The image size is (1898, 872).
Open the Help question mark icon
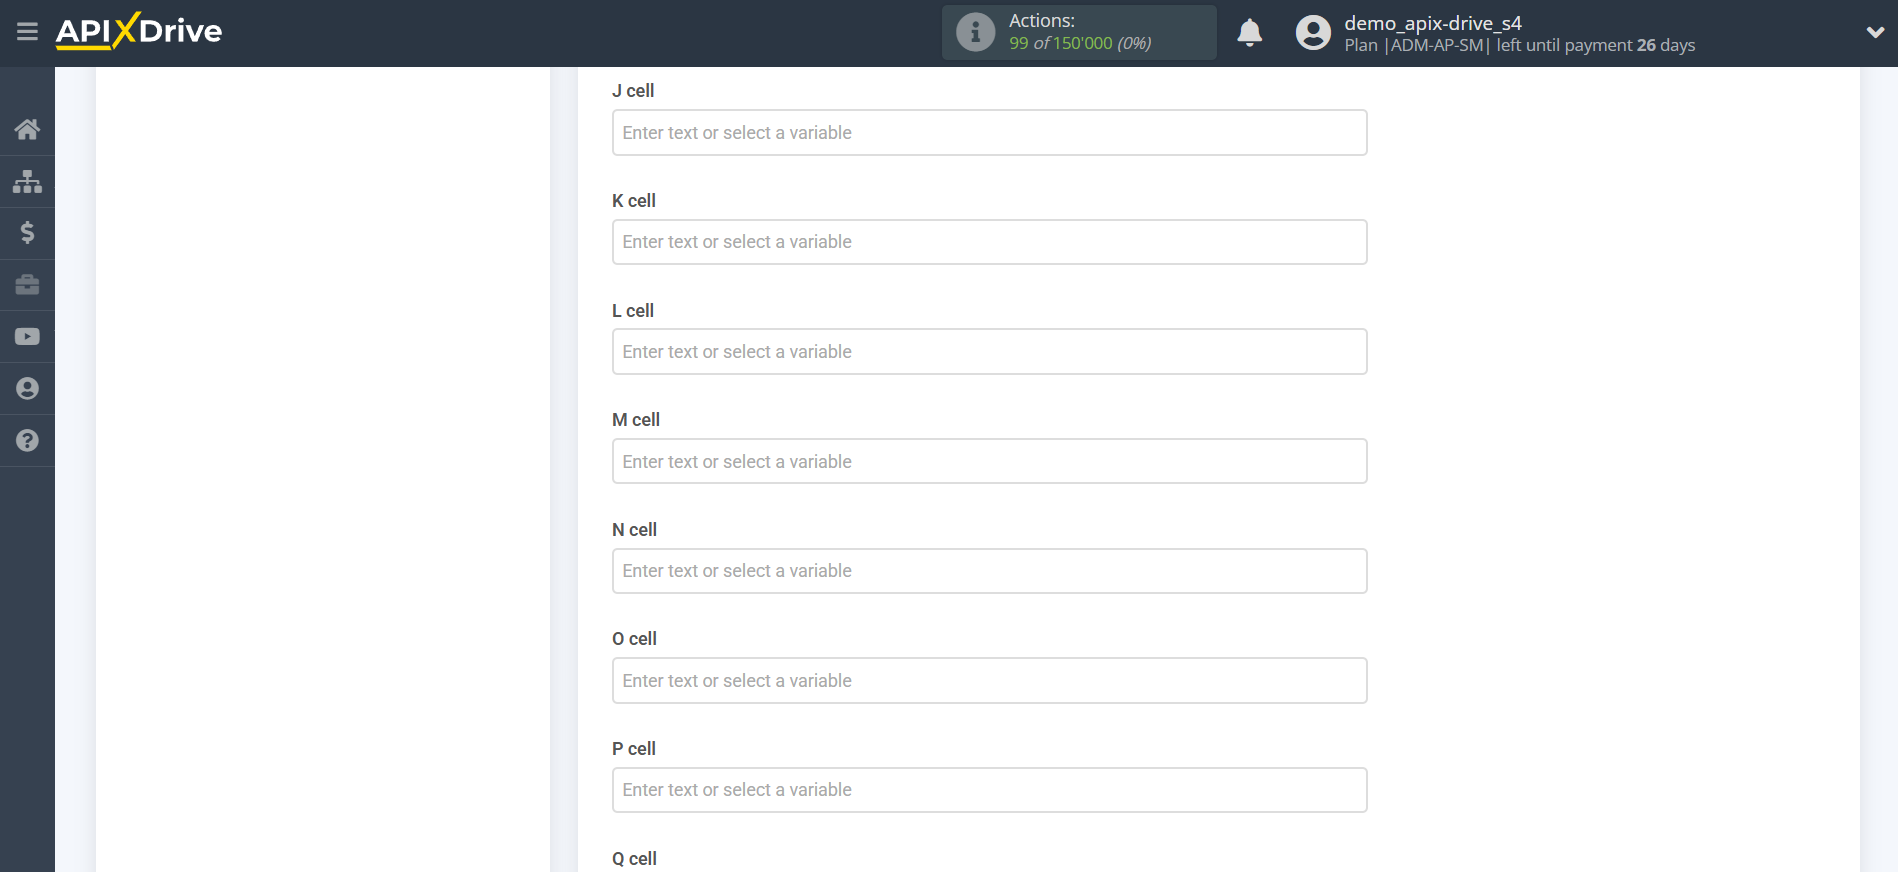(27, 440)
